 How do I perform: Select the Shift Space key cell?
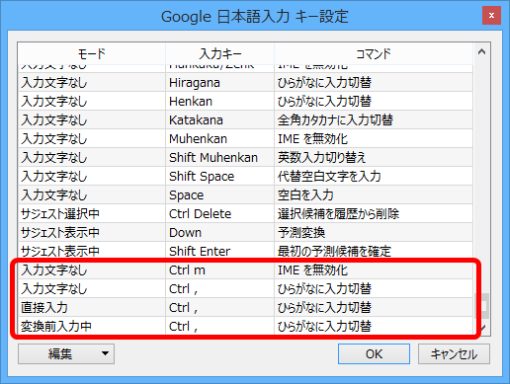click(x=220, y=176)
